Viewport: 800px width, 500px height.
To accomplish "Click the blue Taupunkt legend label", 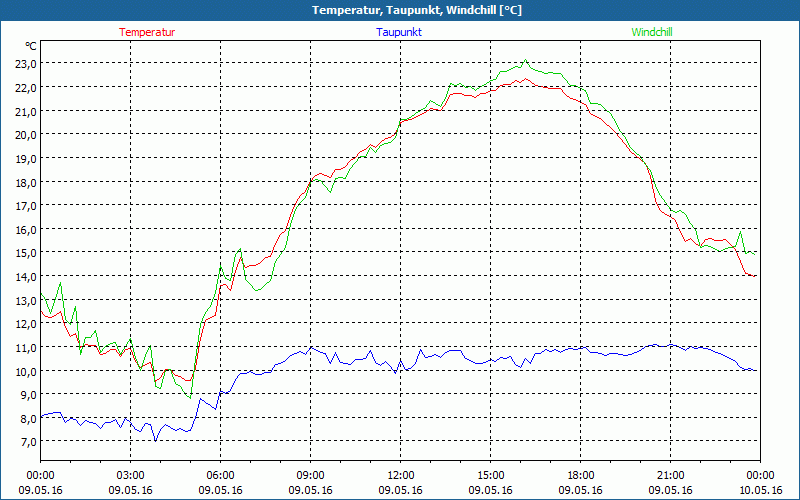I will pos(399,32).
